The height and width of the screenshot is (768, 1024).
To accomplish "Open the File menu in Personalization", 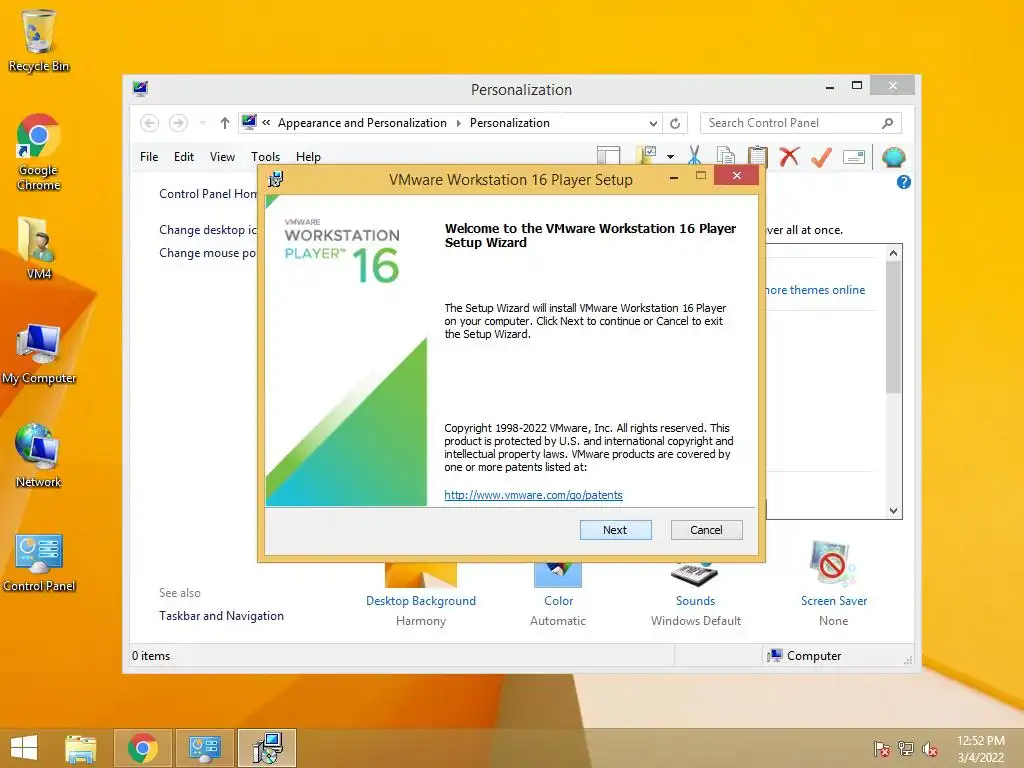I will [149, 157].
